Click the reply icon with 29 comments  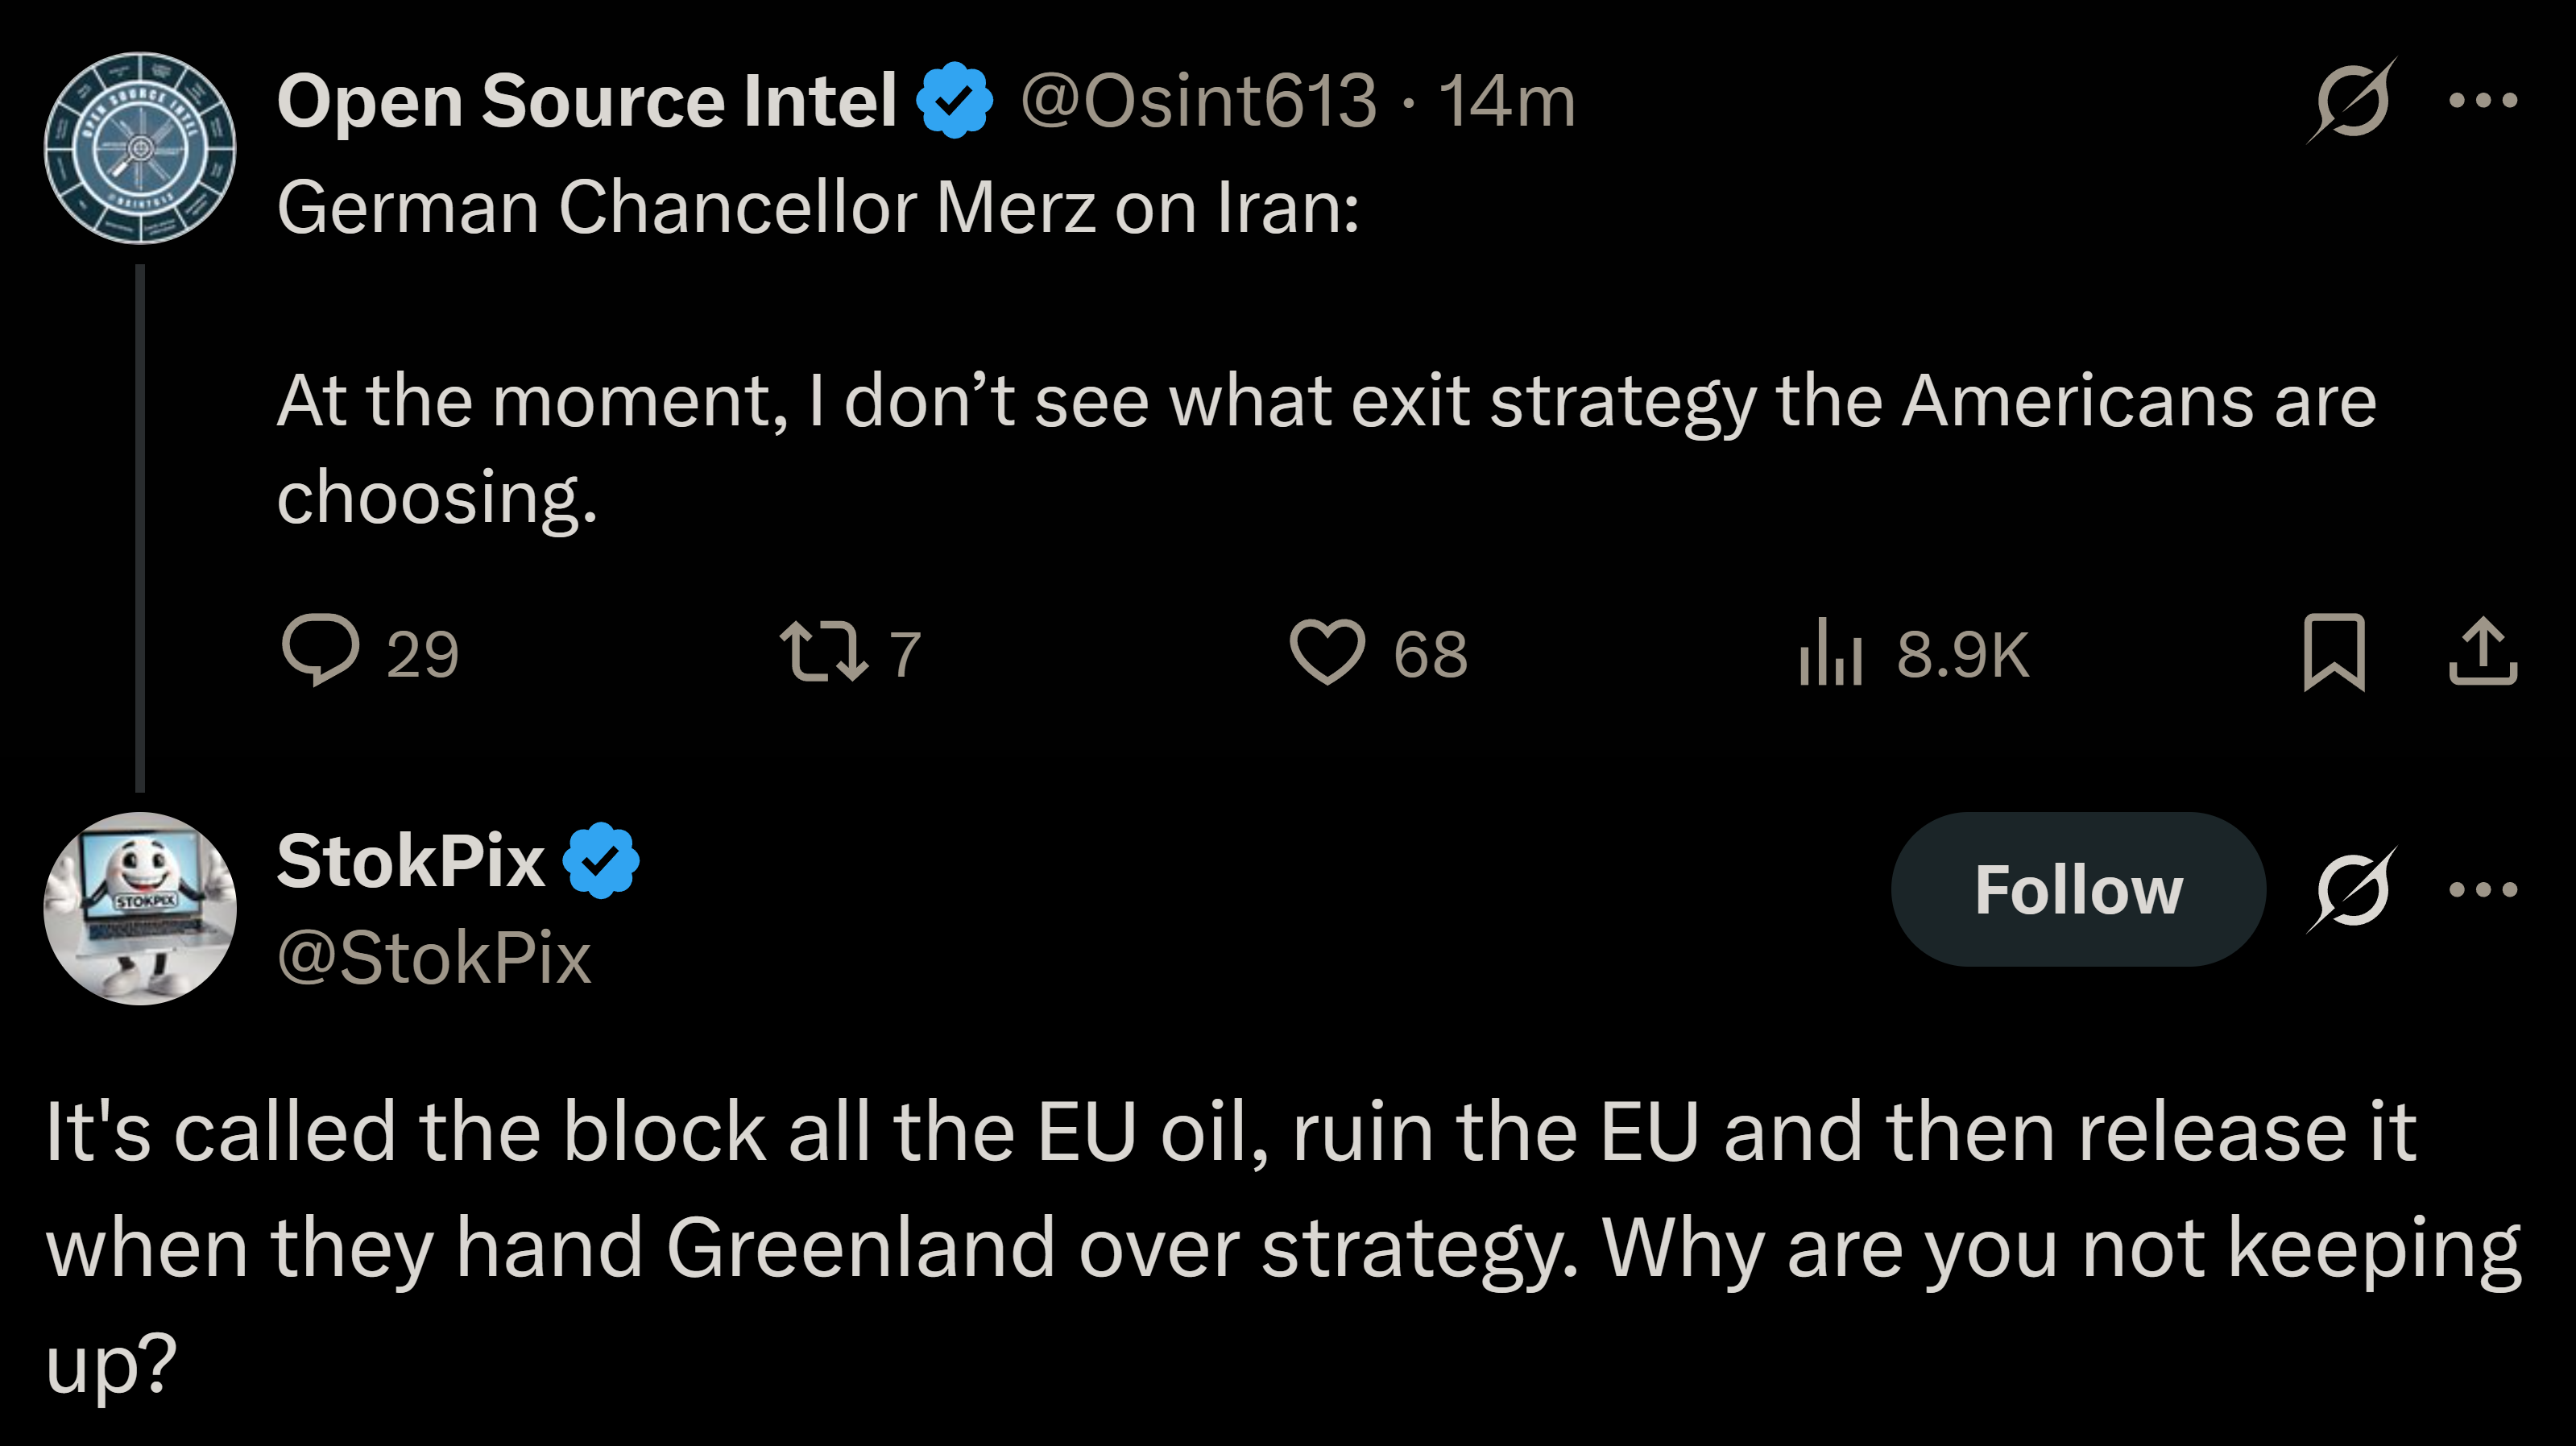pos(321,651)
